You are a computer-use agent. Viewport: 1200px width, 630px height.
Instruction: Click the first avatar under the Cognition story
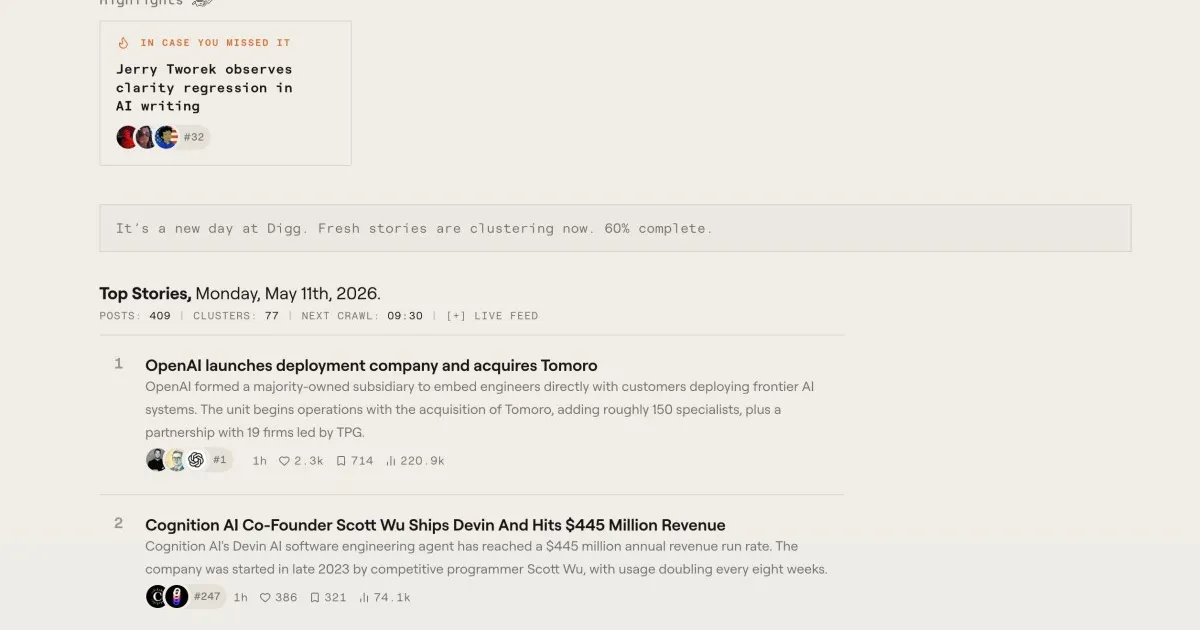point(157,597)
